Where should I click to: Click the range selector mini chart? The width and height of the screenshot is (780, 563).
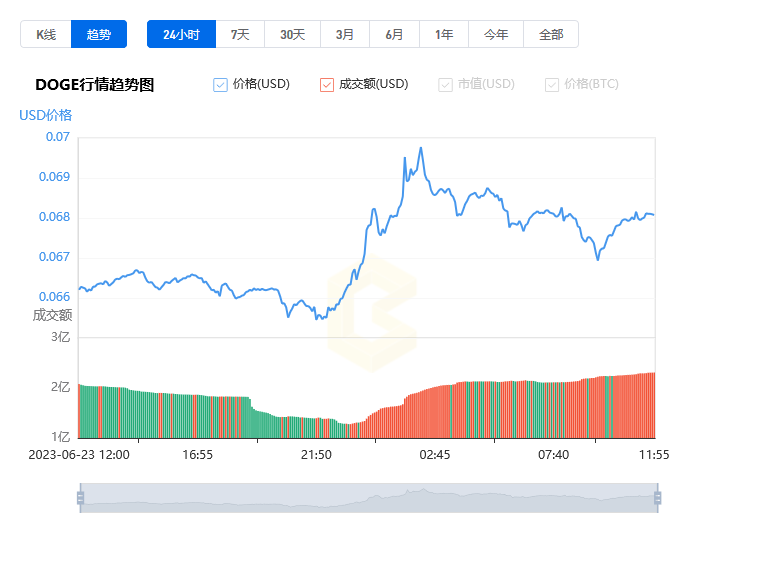368,498
